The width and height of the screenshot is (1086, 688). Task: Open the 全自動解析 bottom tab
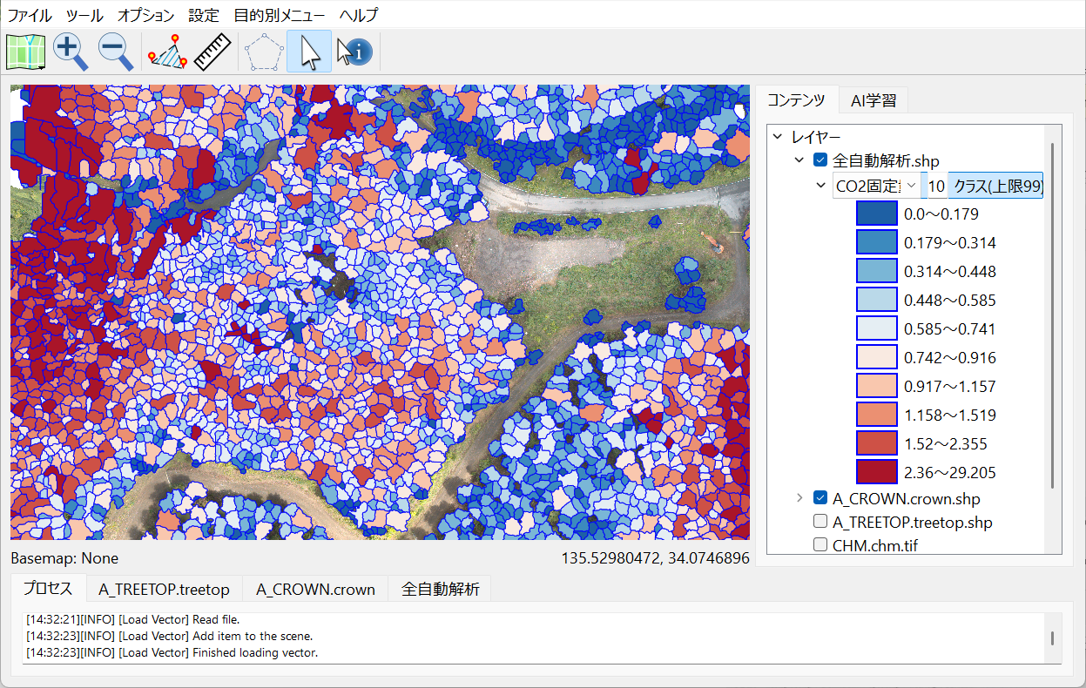coord(440,589)
